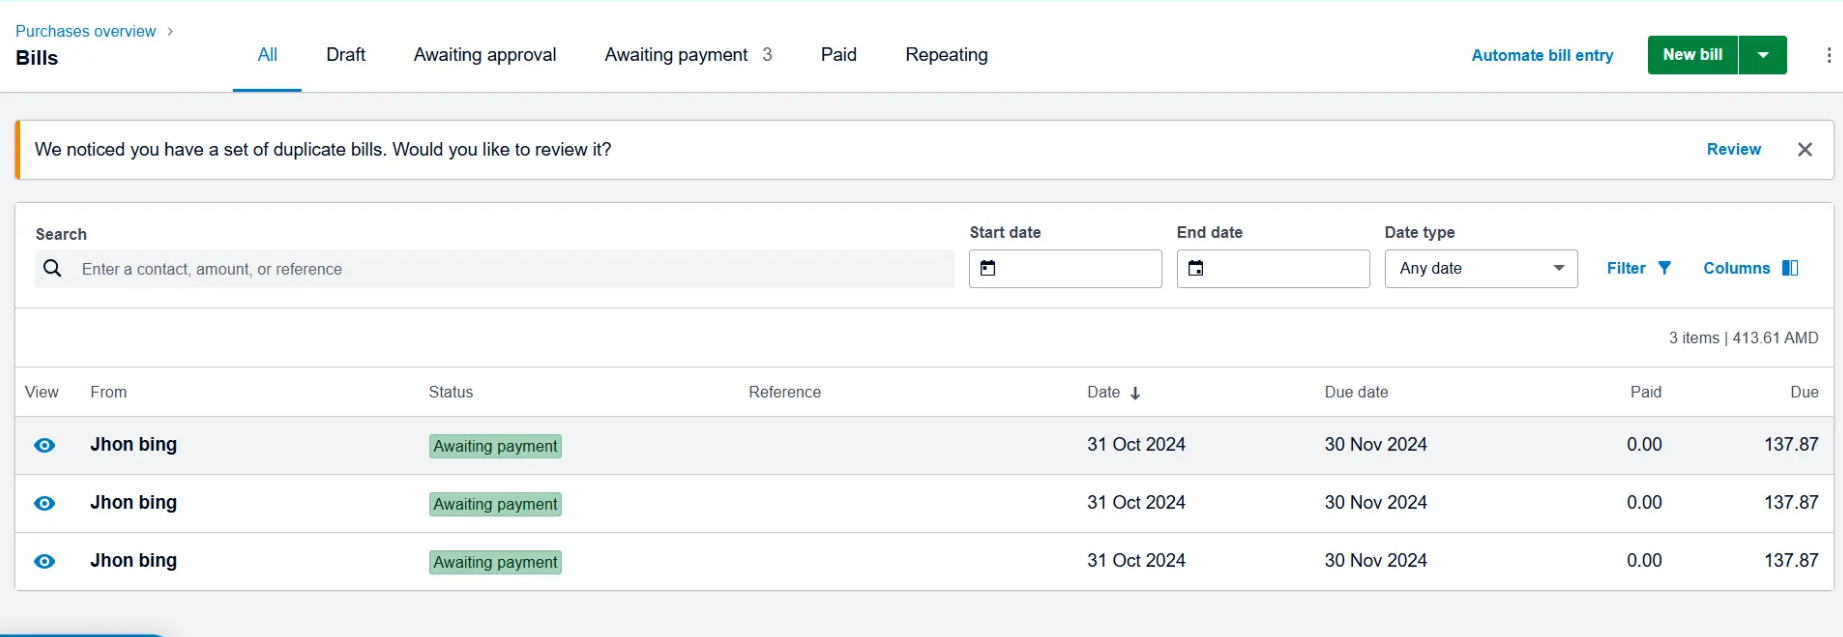This screenshot has height=637, width=1843.
Task: Click the '3 items | 413.61 AMD' summary
Action: pyautogui.click(x=1743, y=338)
